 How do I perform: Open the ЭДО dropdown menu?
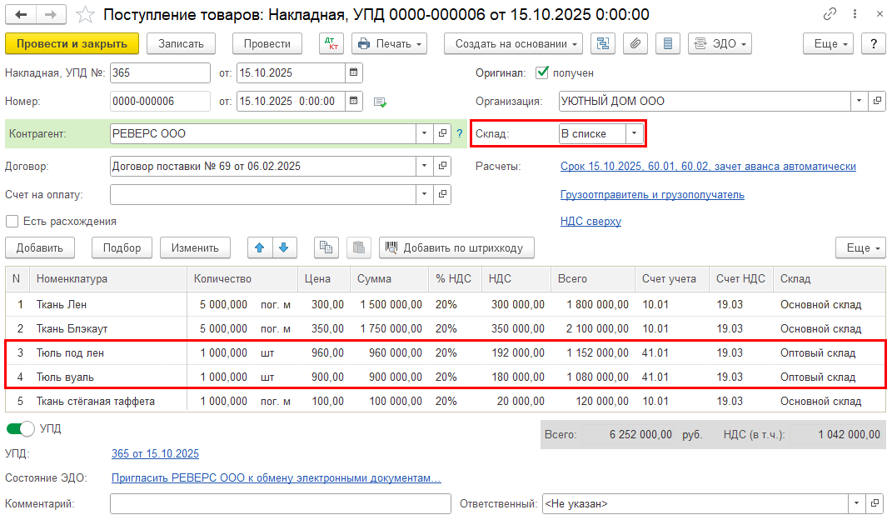click(720, 44)
